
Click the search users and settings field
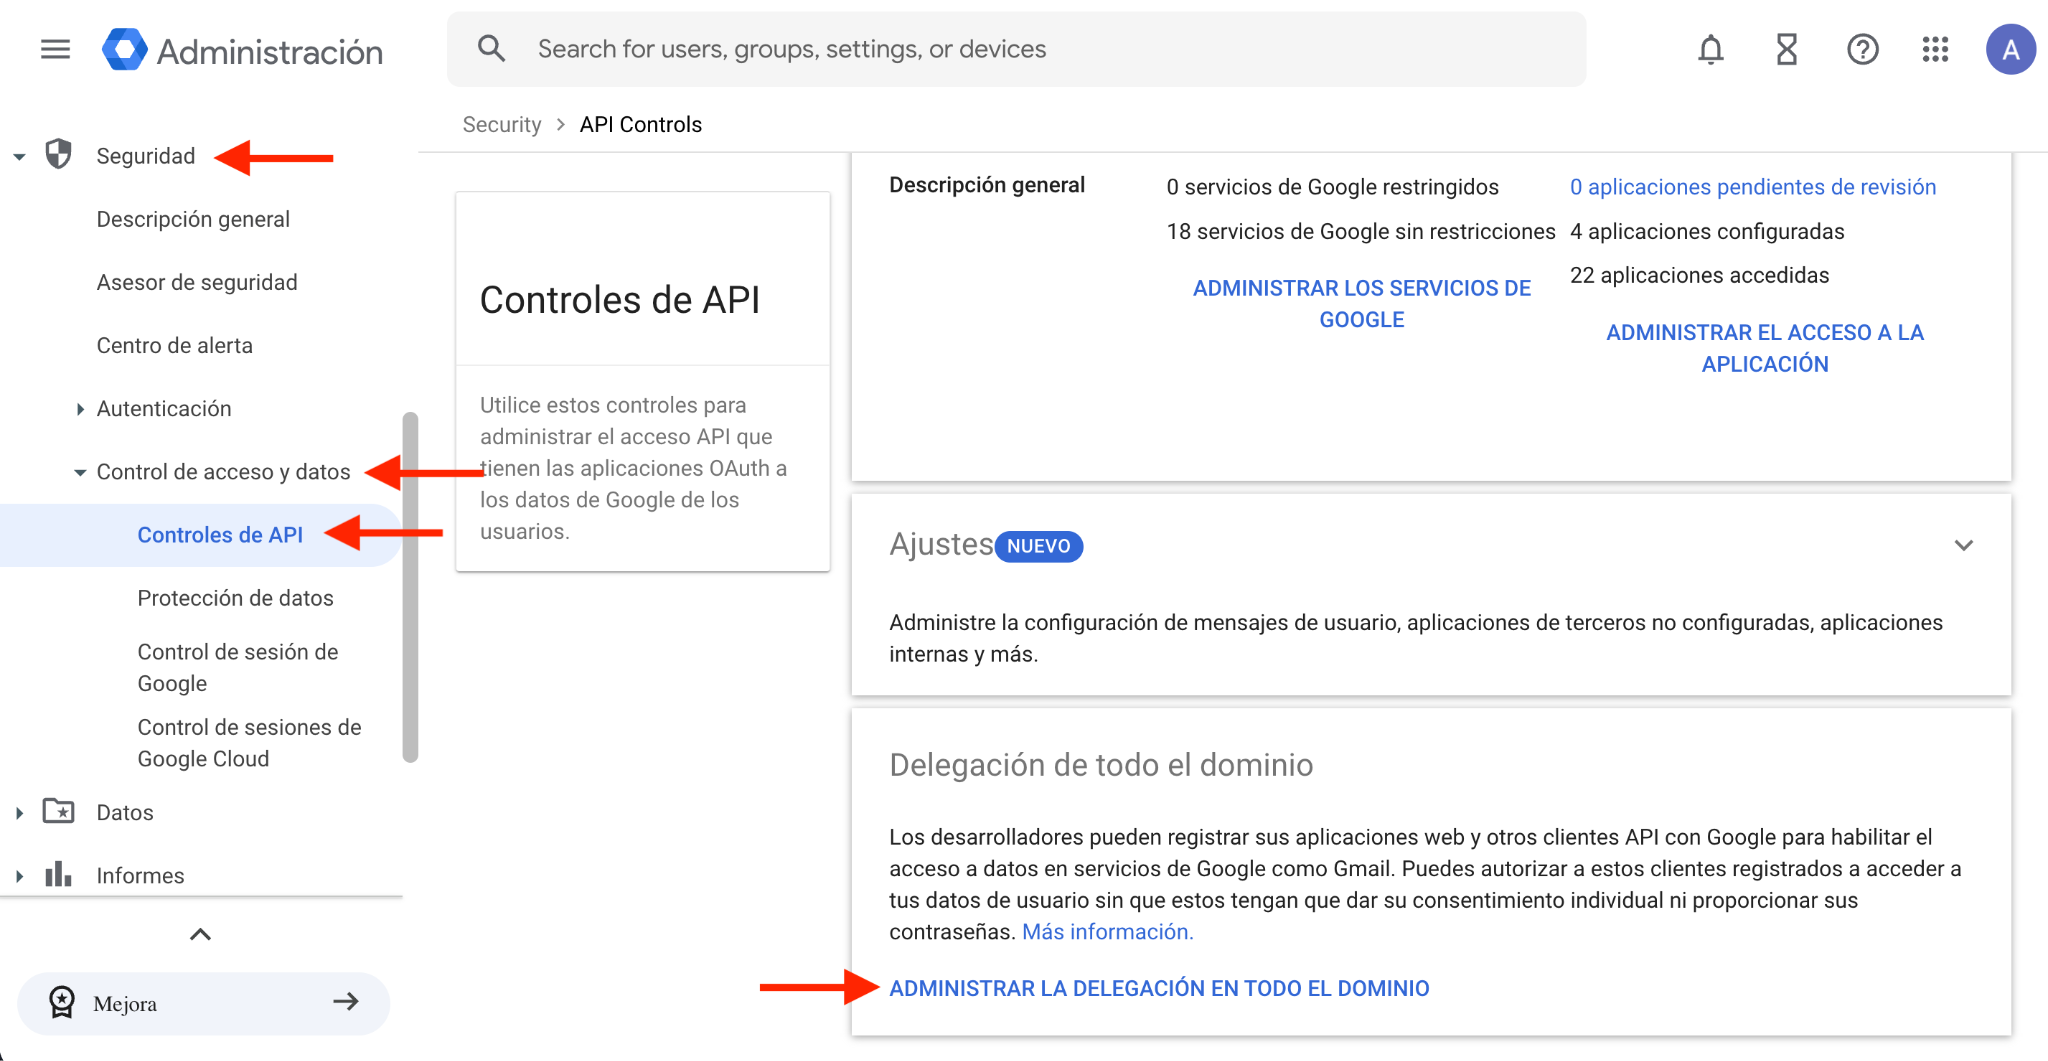pos(1015,49)
